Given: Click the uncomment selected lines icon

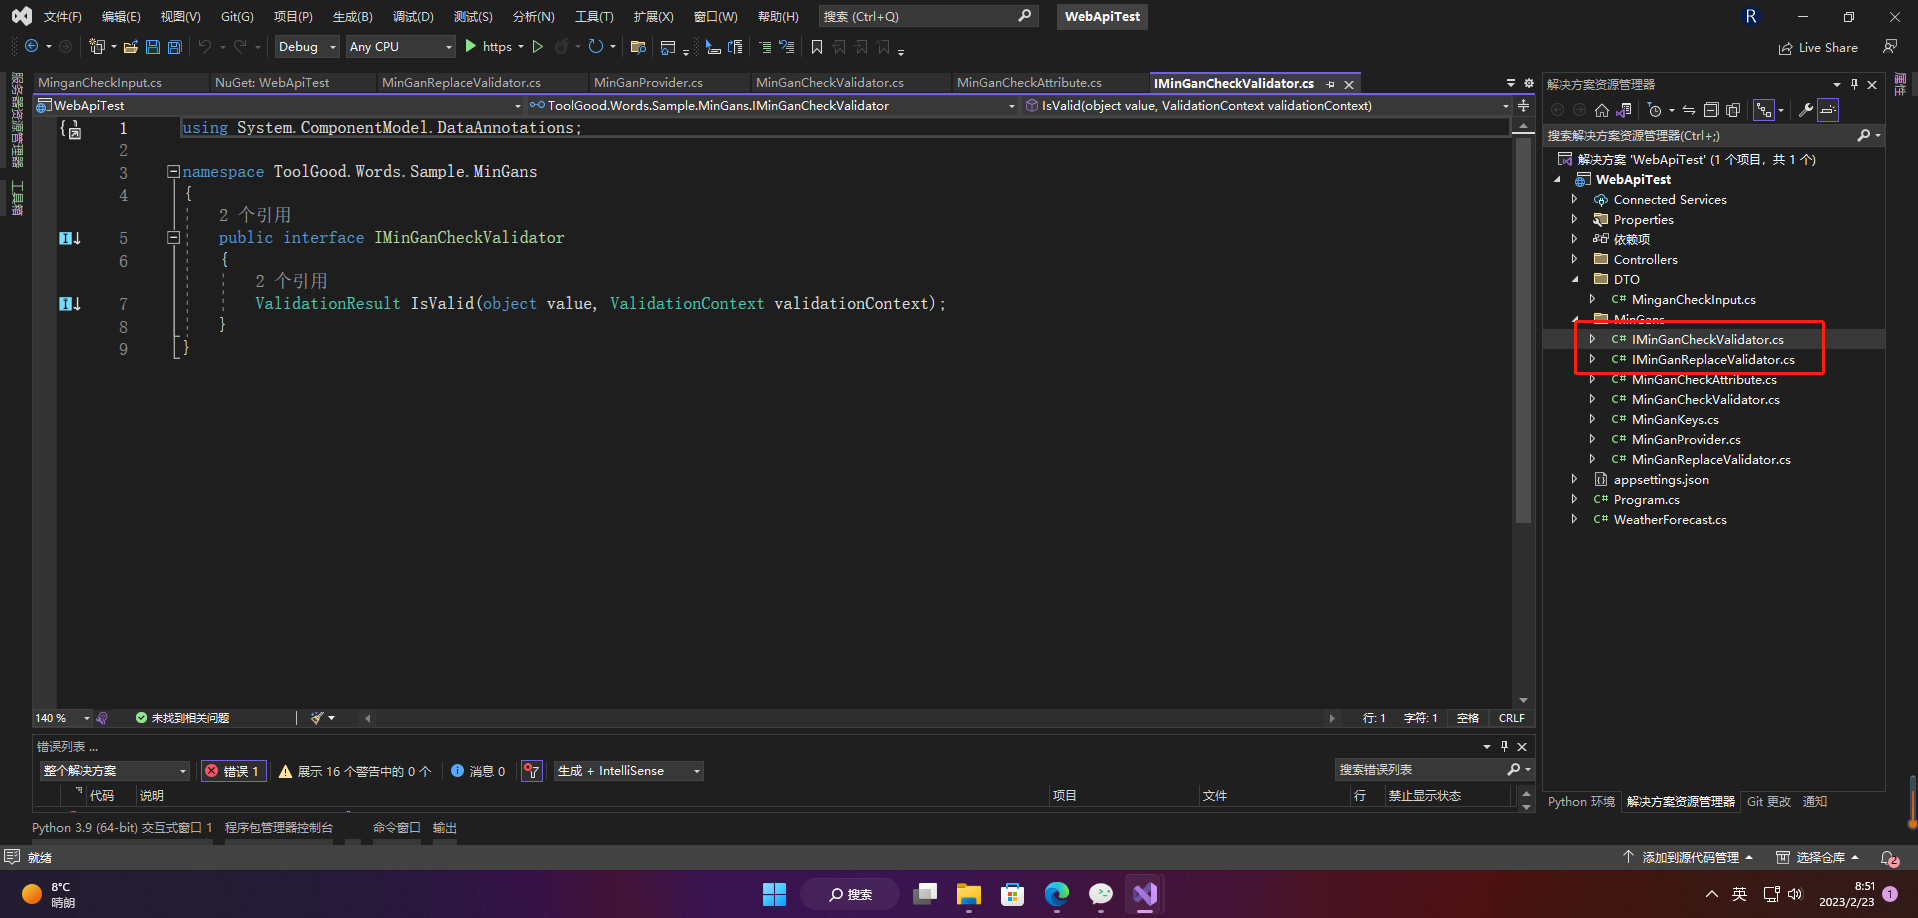Looking at the screenshot, I should click(x=787, y=47).
